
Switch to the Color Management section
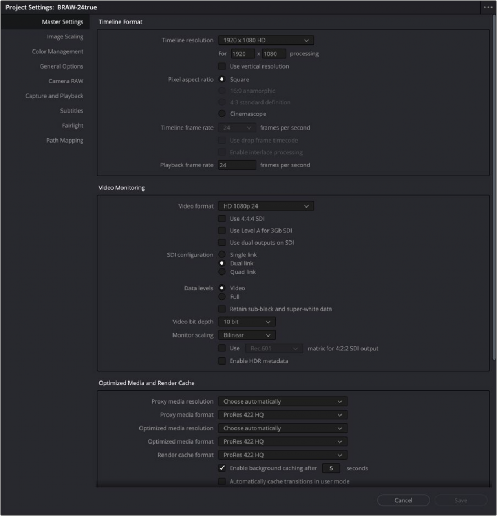coord(57,51)
